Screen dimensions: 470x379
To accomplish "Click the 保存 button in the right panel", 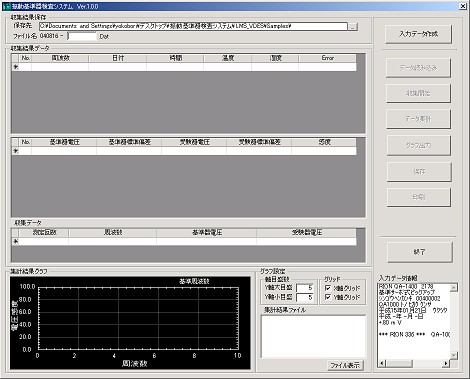I will pyautogui.click(x=419, y=172).
